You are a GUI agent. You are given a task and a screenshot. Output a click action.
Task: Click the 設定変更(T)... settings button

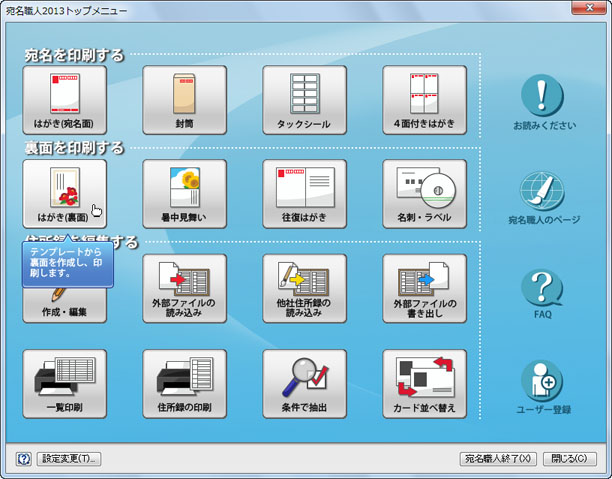pos(70,459)
